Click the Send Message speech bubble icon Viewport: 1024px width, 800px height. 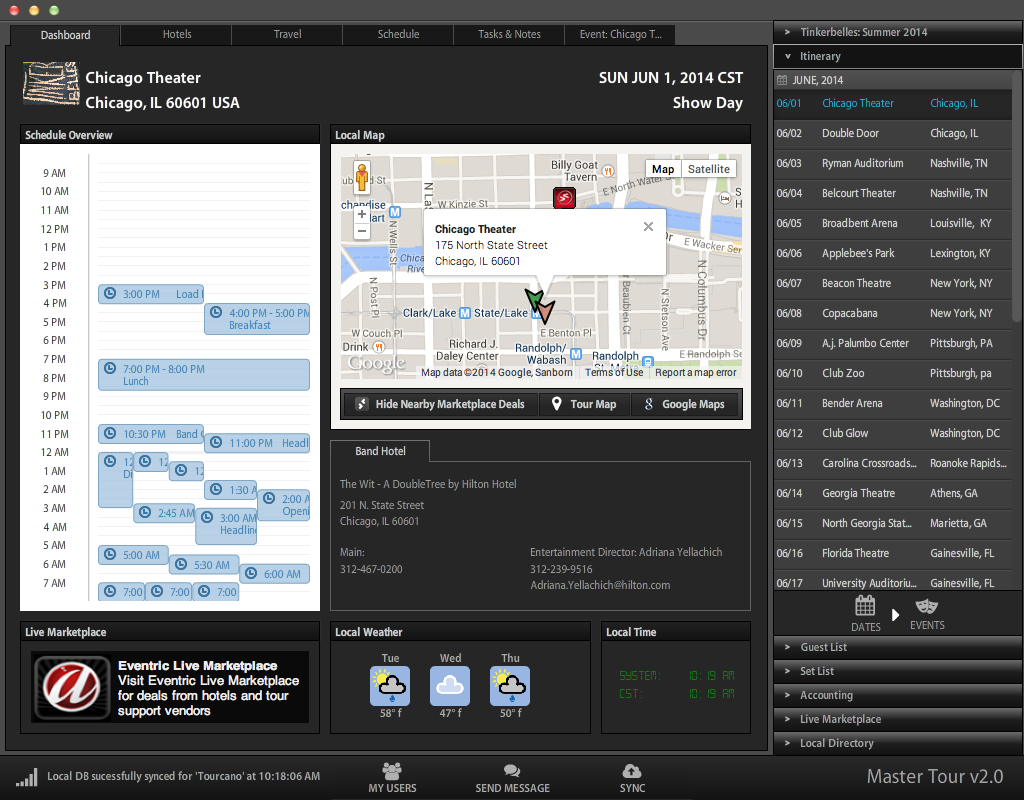click(512, 771)
